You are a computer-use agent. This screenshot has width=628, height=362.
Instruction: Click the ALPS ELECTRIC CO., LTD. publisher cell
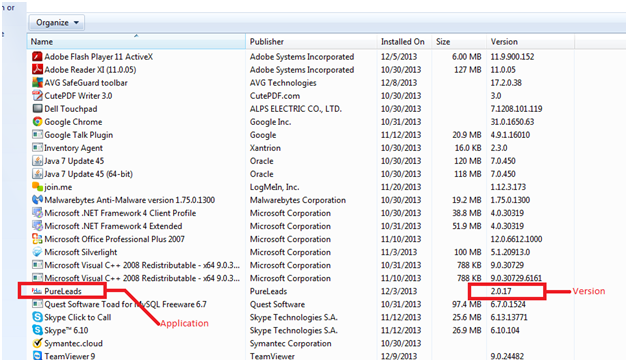point(296,109)
